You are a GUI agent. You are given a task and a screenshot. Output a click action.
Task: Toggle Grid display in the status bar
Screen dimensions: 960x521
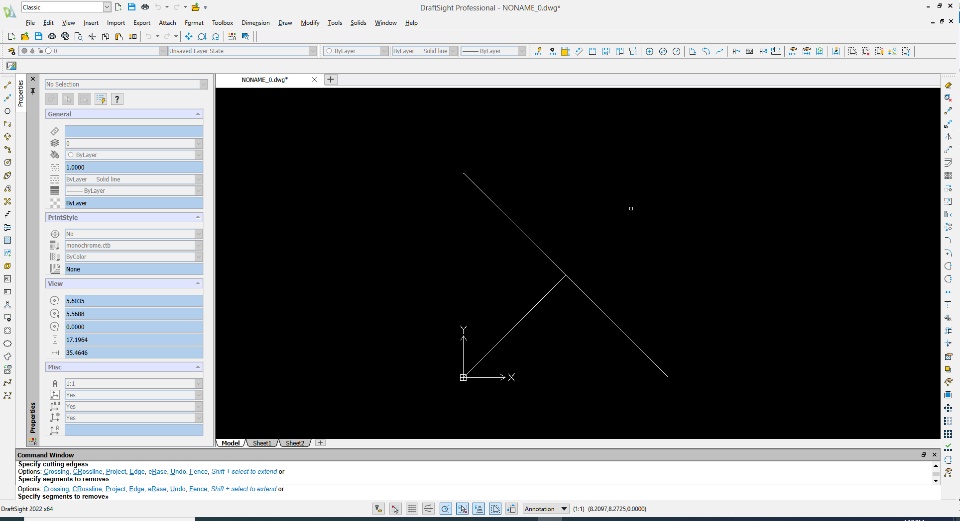395,509
